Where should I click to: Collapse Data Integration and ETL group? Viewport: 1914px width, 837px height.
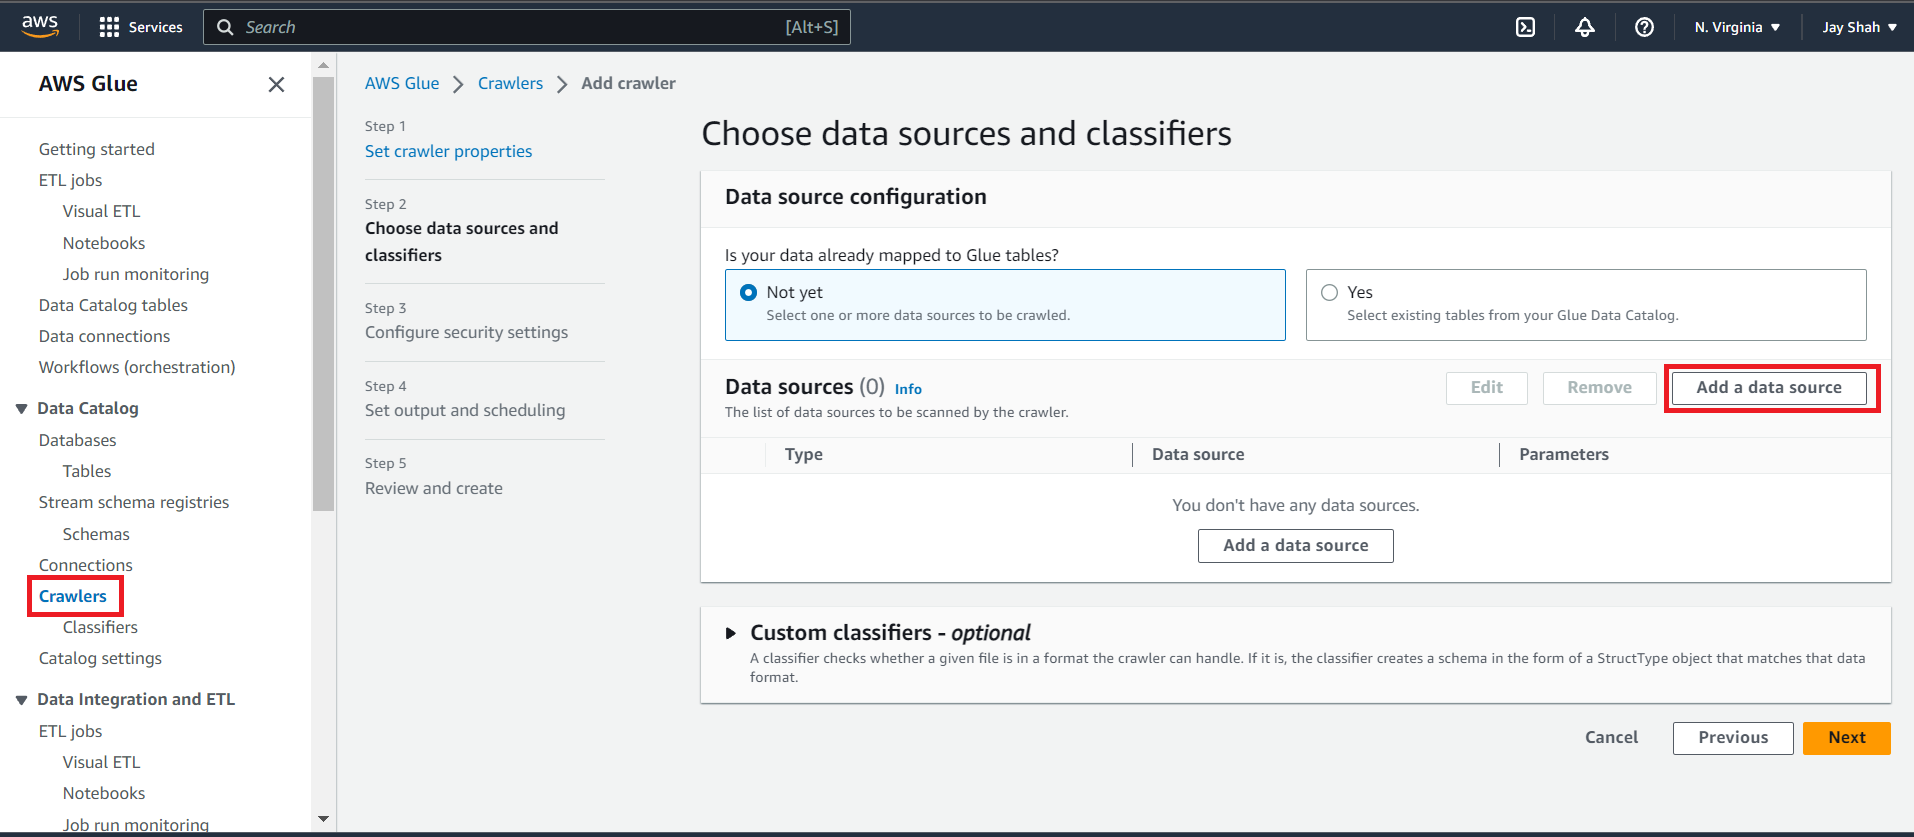click(21, 700)
